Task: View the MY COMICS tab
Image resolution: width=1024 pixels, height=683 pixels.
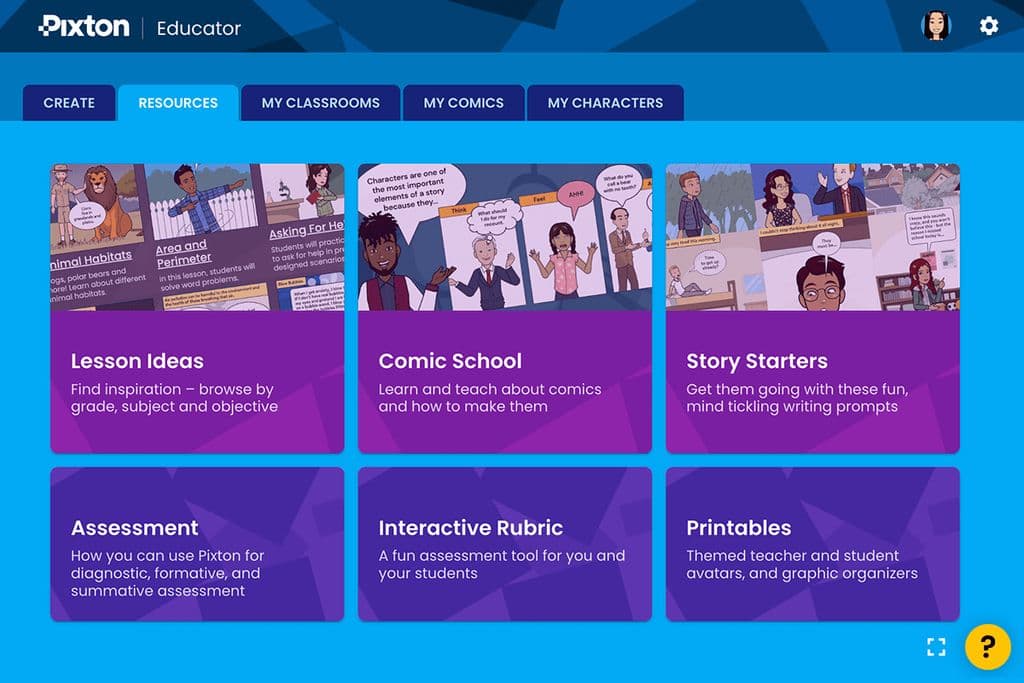Action: (x=463, y=103)
